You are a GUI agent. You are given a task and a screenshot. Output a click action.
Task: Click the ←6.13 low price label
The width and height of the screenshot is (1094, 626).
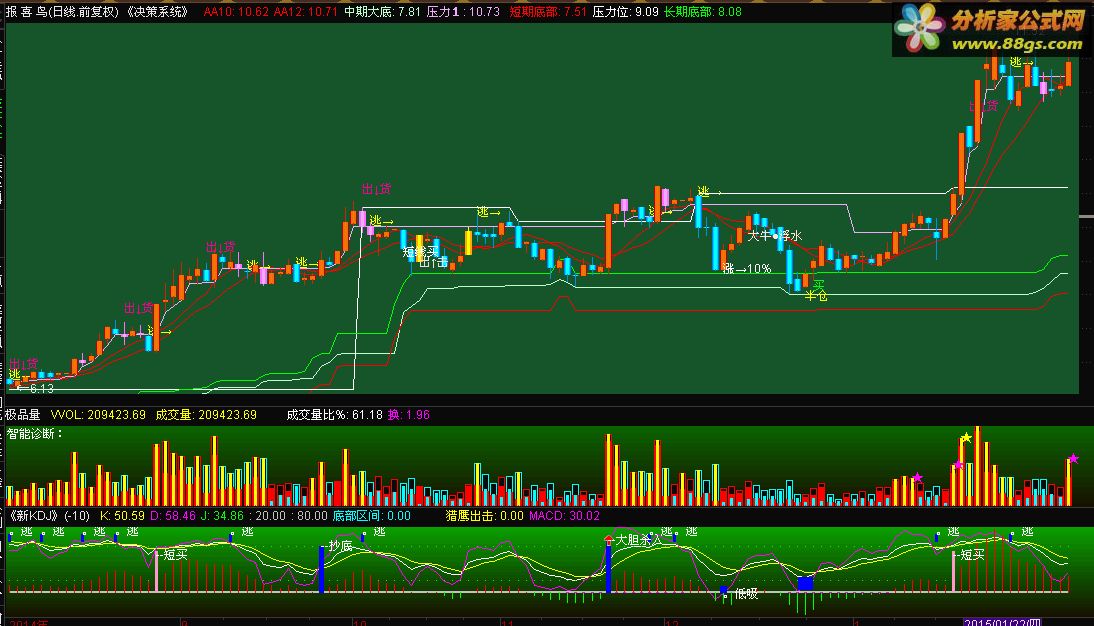tap(36, 389)
